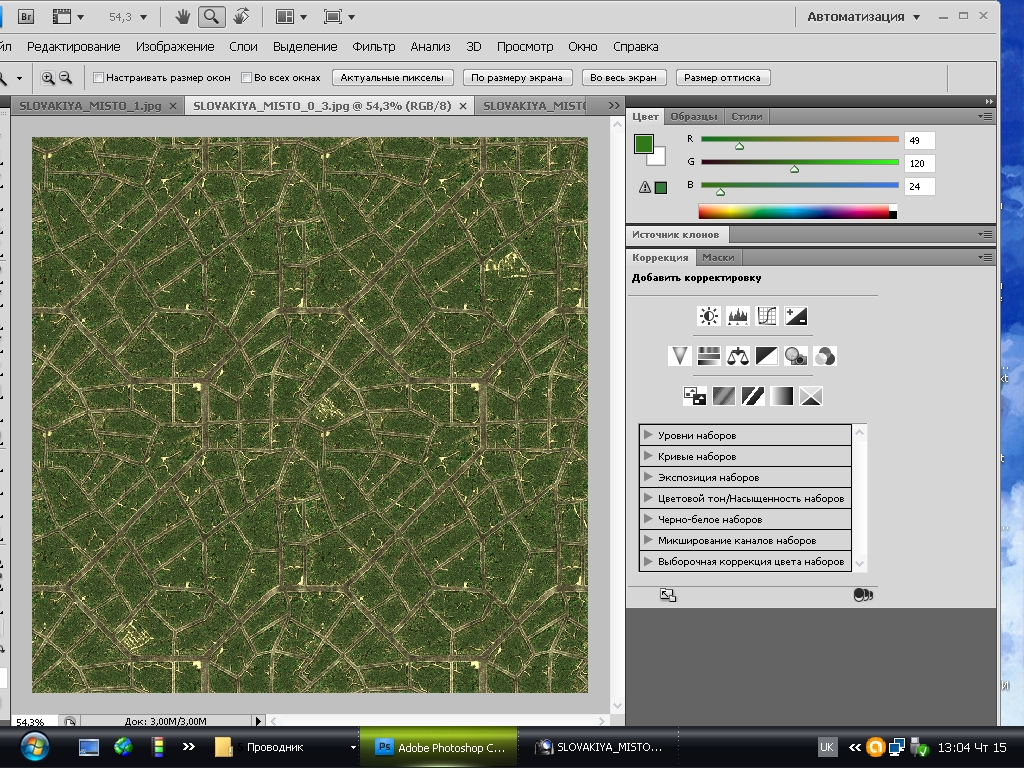The height and width of the screenshot is (768, 1024).
Task: Add a Photo Filter adjustment
Action: [796, 355]
